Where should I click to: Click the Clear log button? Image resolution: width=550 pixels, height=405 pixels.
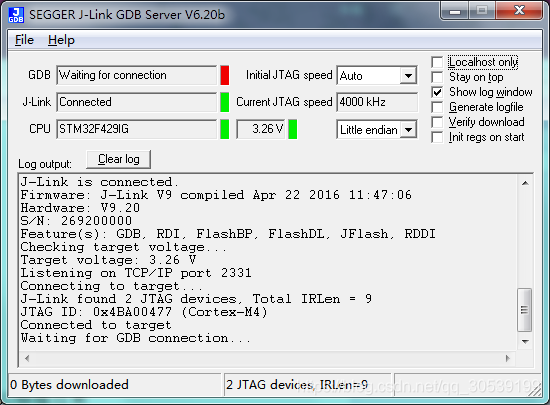(x=119, y=159)
